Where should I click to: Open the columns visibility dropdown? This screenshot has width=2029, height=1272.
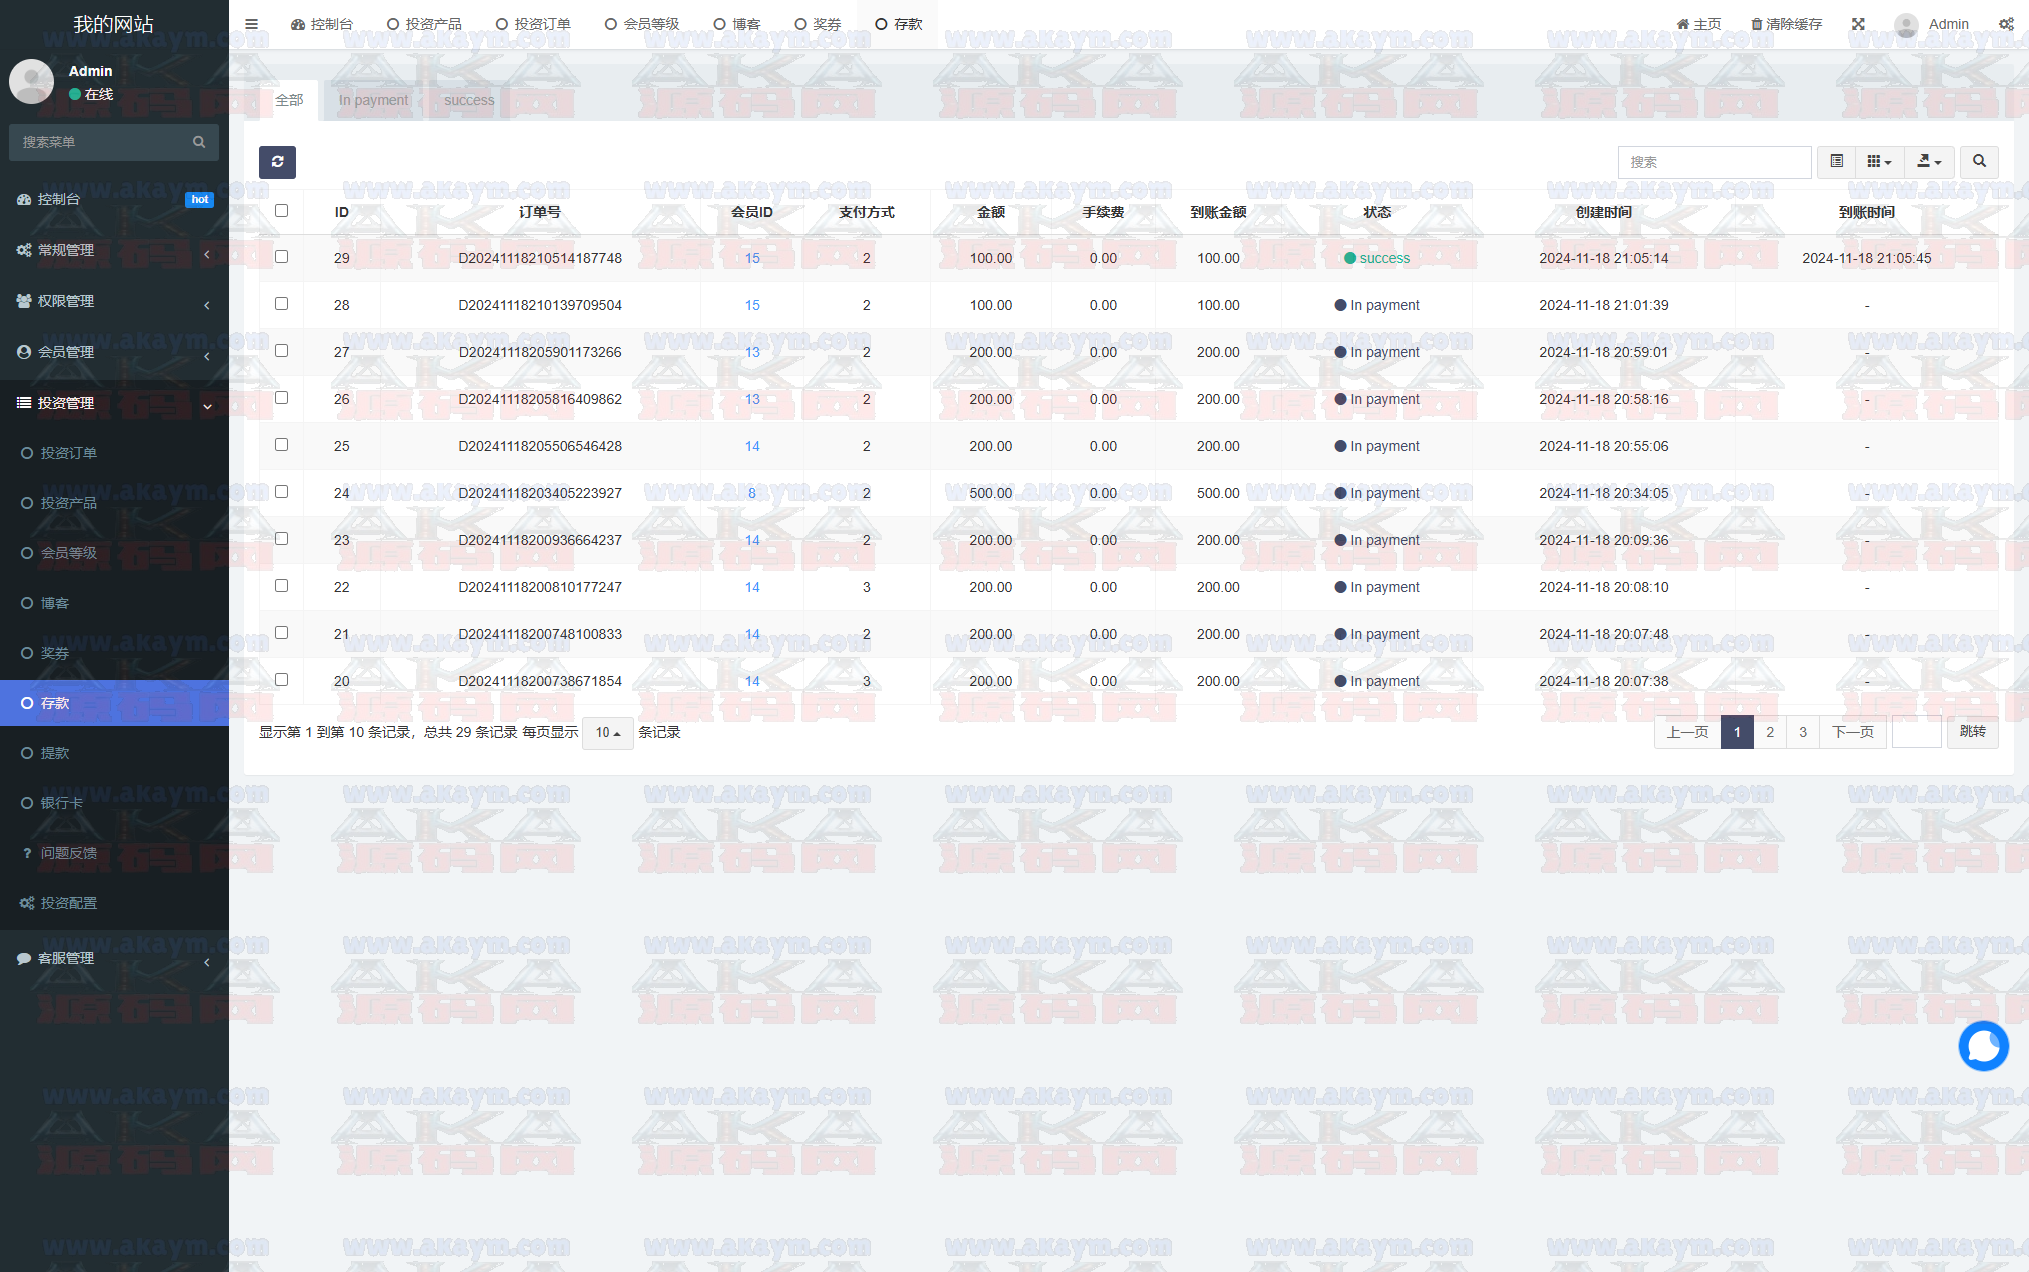1880,161
